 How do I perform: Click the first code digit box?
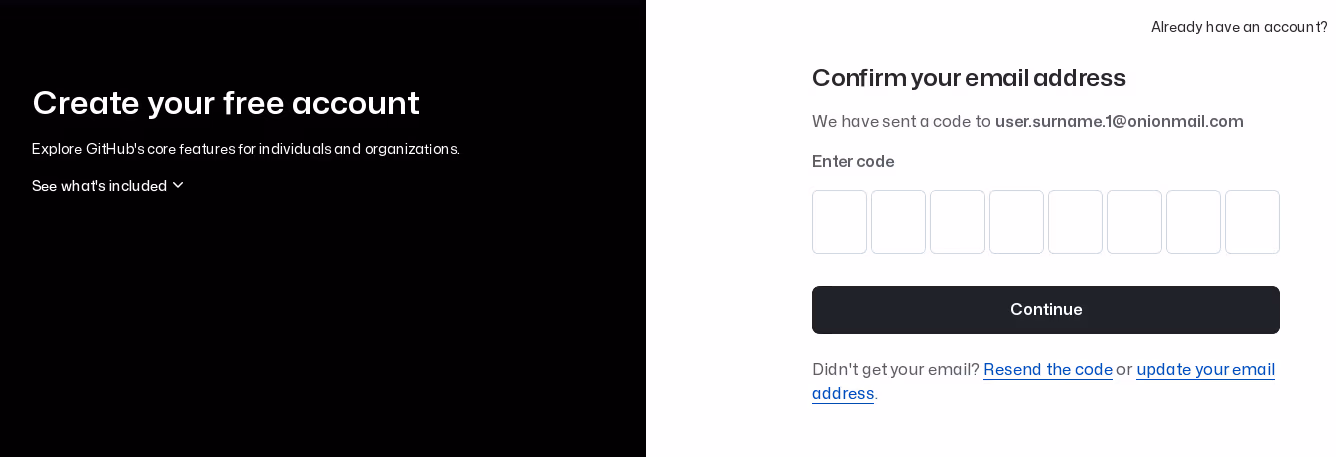tap(839, 222)
